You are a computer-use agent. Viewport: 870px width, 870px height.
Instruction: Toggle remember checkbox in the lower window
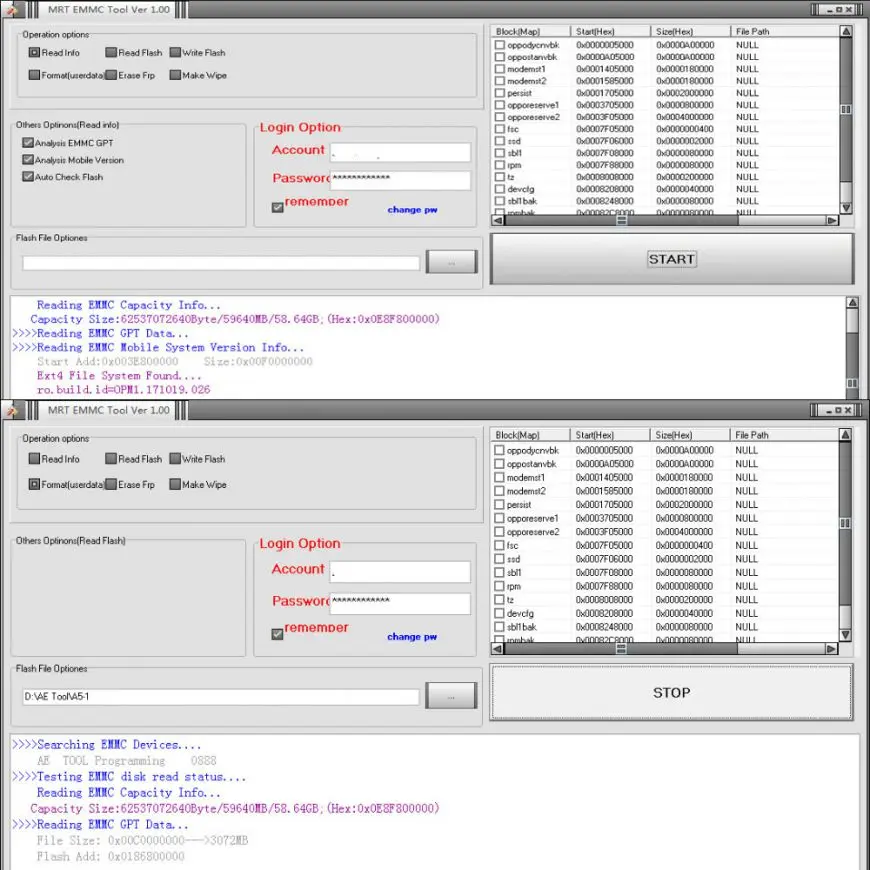[277, 634]
